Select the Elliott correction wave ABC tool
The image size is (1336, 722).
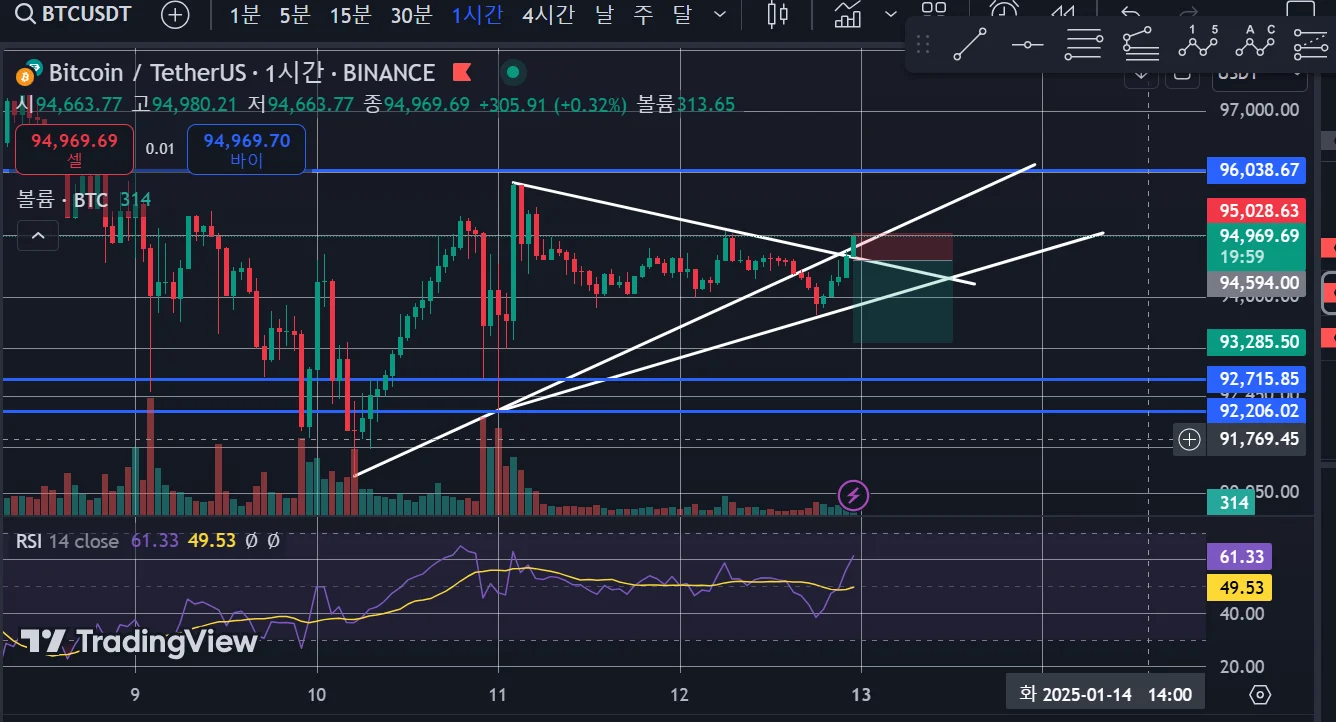coord(1256,44)
